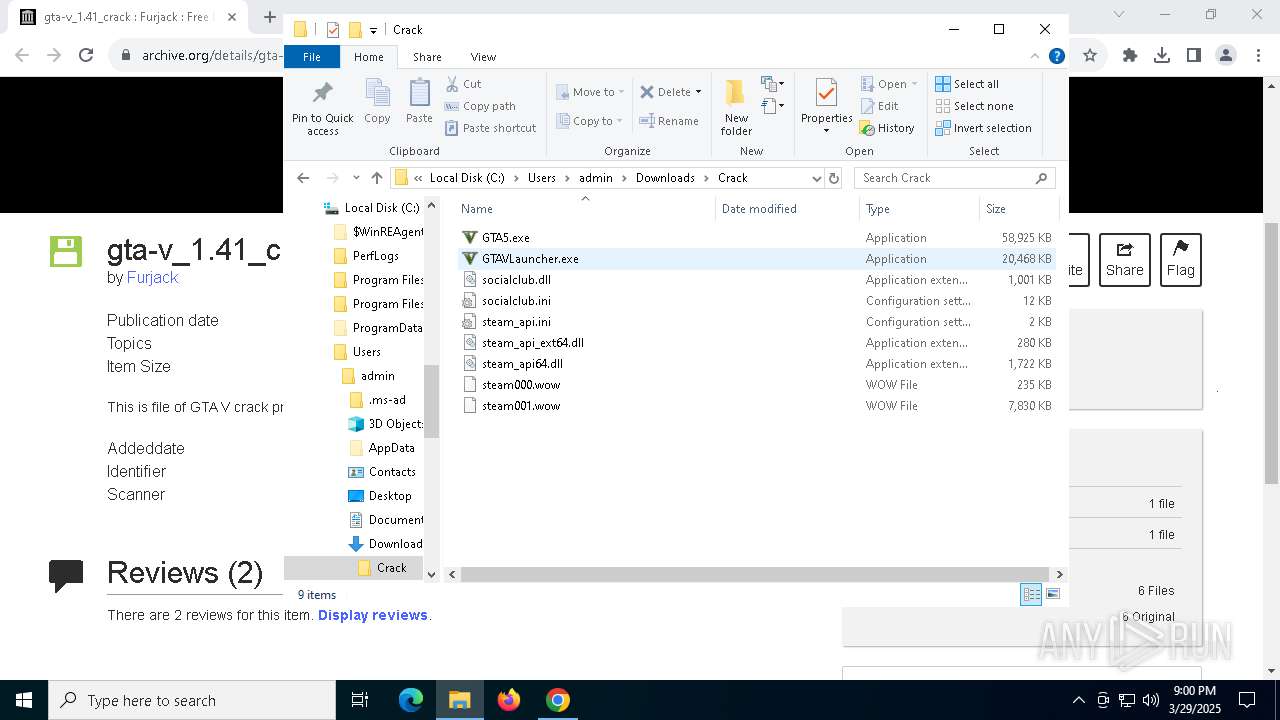Click the Windows Start button
This screenshot has height=720, width=1280.
24,700
